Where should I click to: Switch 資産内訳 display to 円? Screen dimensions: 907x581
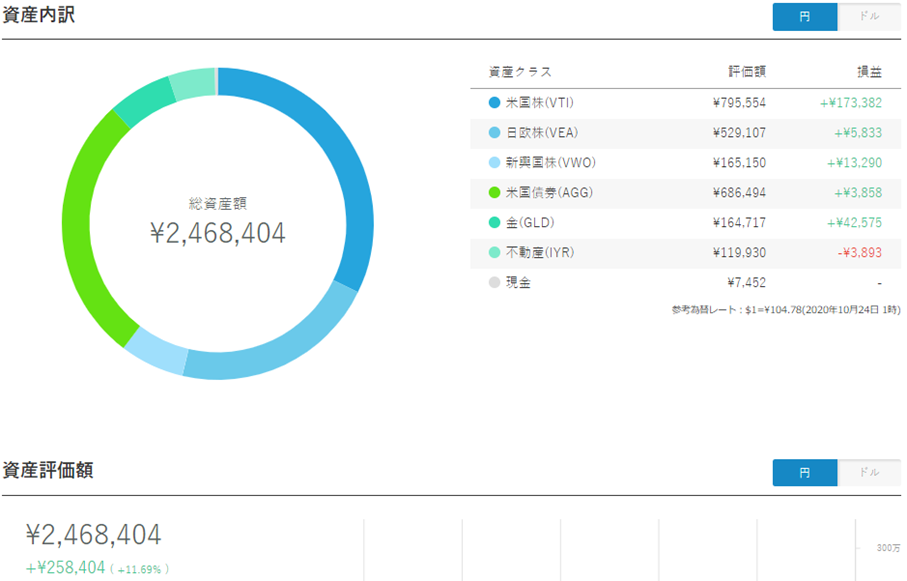coord(805,17)
